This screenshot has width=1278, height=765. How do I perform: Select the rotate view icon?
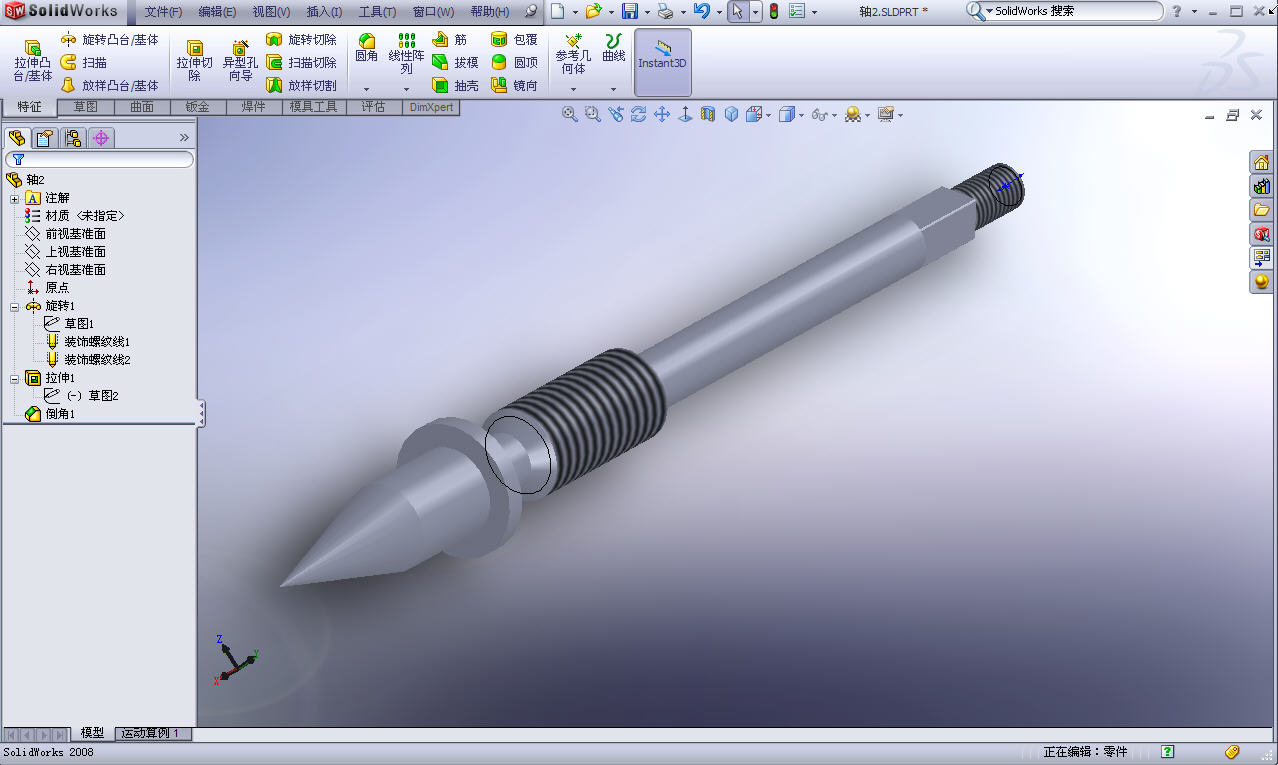638,115
